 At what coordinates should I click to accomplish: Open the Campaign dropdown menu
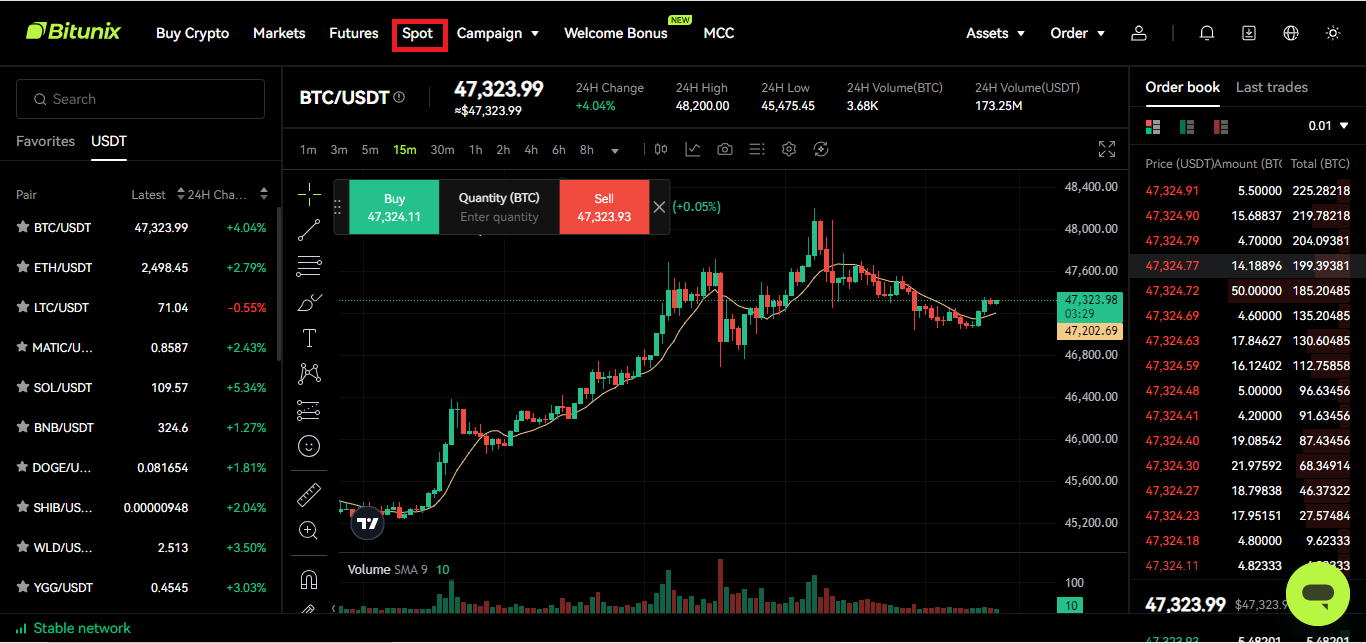498,33
